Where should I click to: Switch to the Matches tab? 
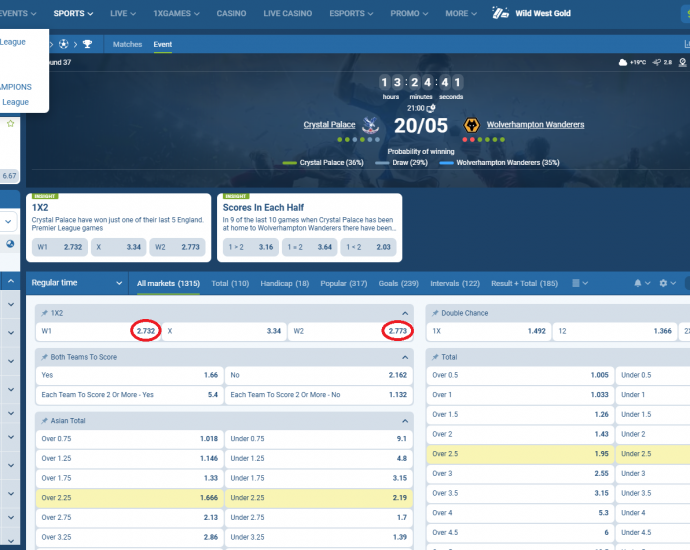pyautogui.click(x=127, y=44)
